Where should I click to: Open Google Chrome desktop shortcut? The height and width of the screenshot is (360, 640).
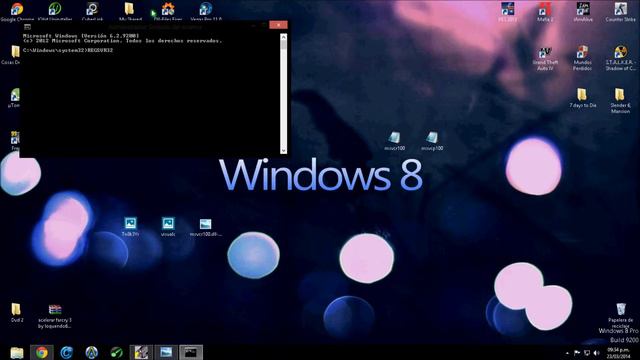(17, 11)
